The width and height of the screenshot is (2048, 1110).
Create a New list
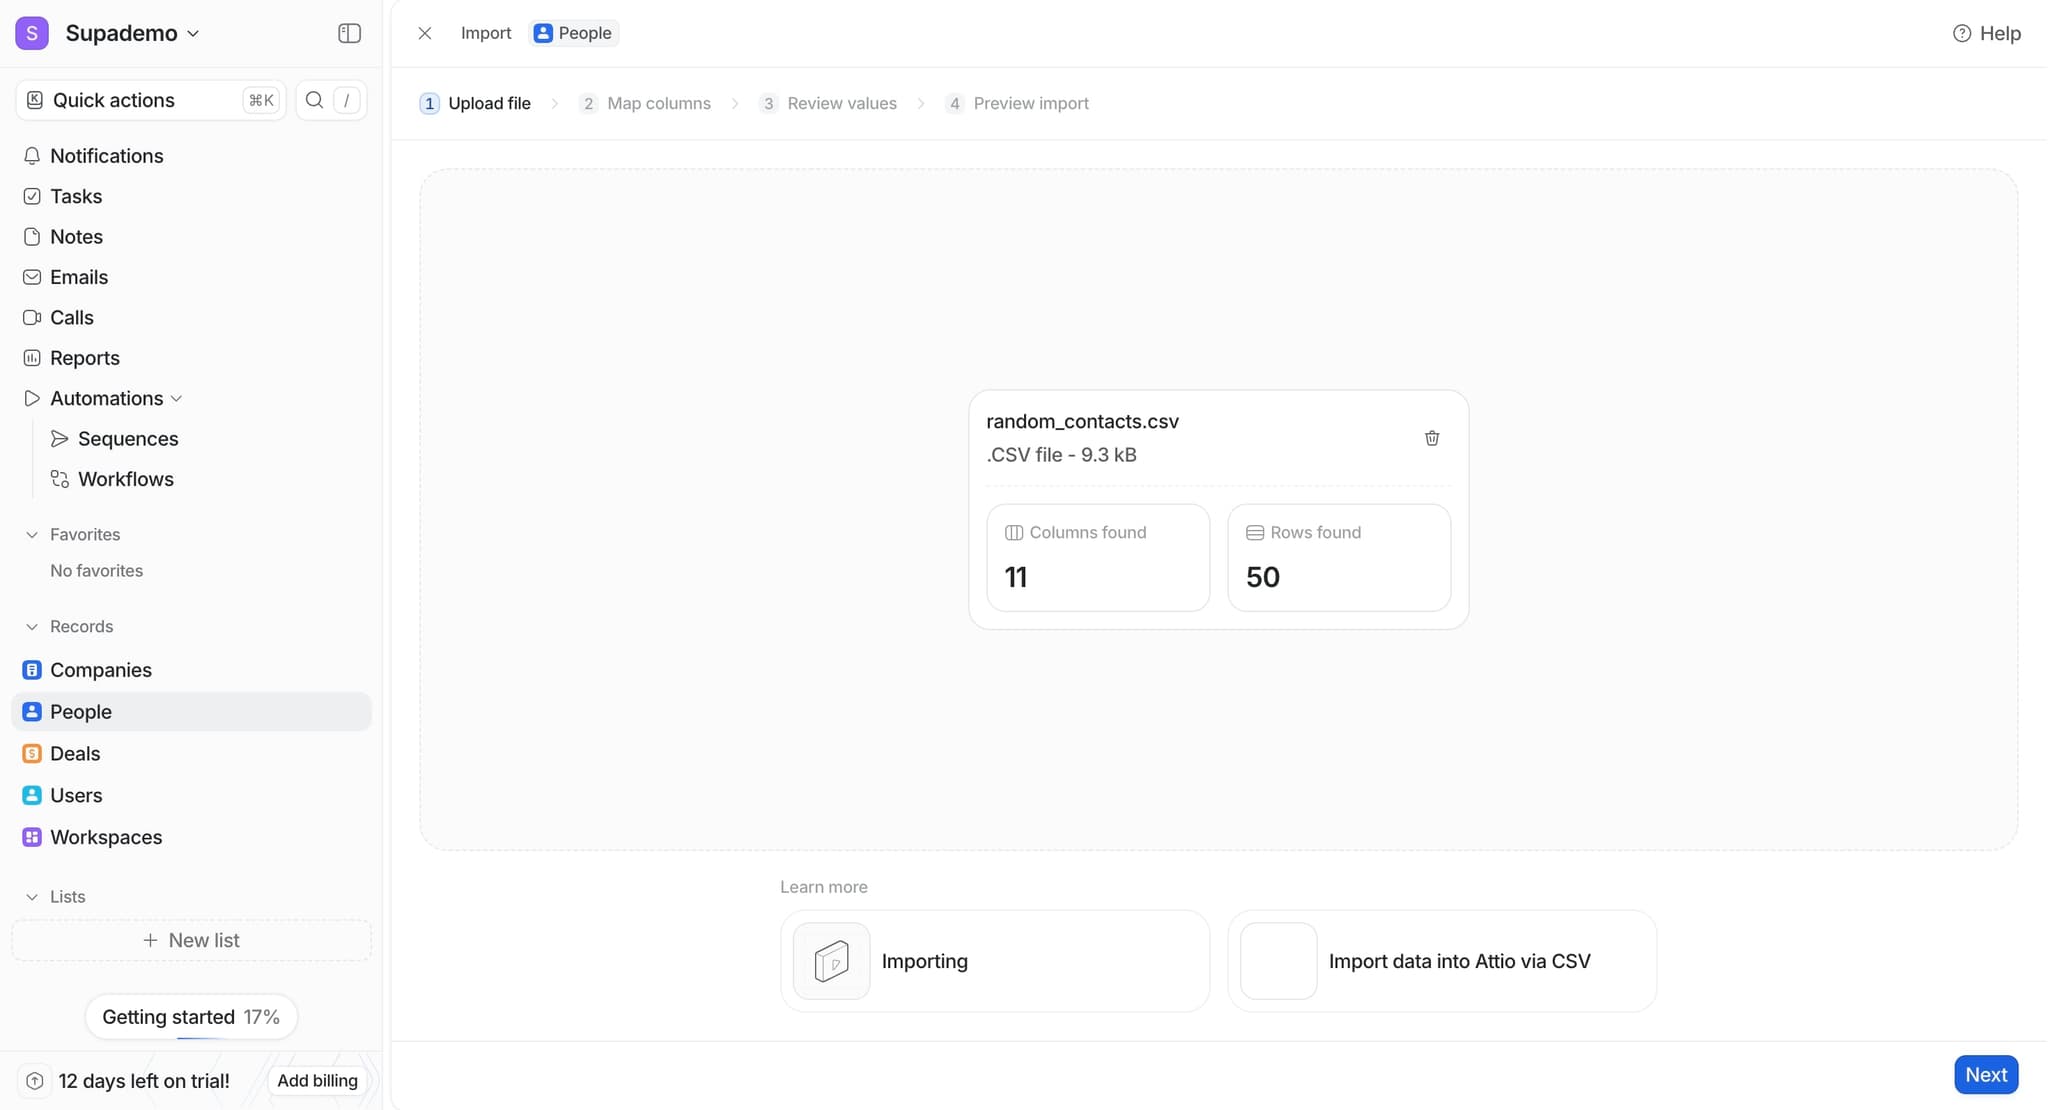click(x=191, y=939)
